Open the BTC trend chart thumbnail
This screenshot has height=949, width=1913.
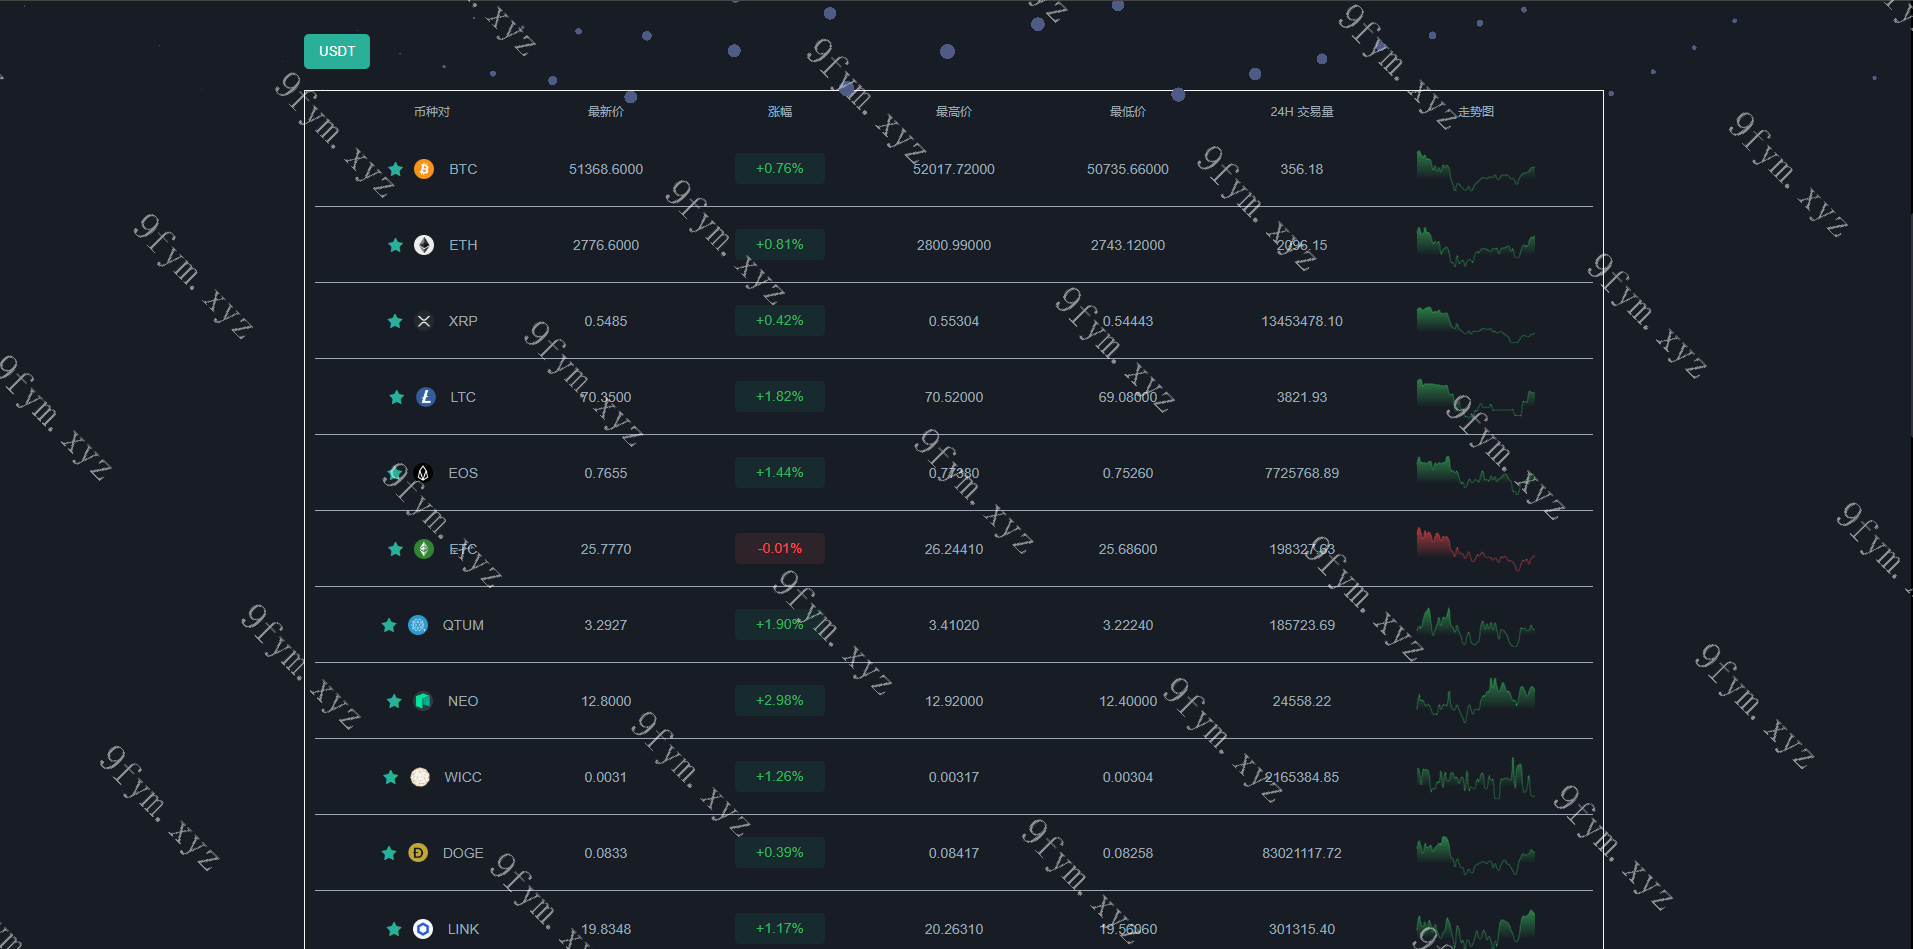pos(1476,170)
